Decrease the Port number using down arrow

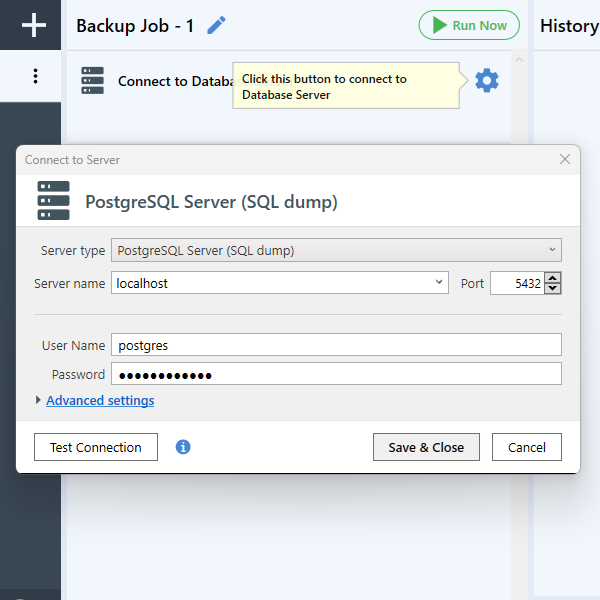553,288
